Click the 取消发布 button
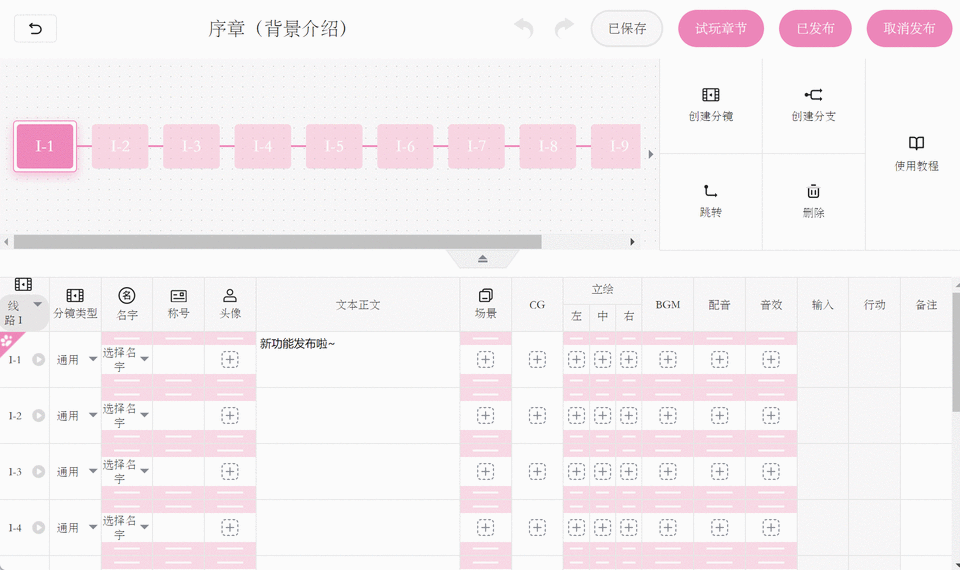 point(909,28)
